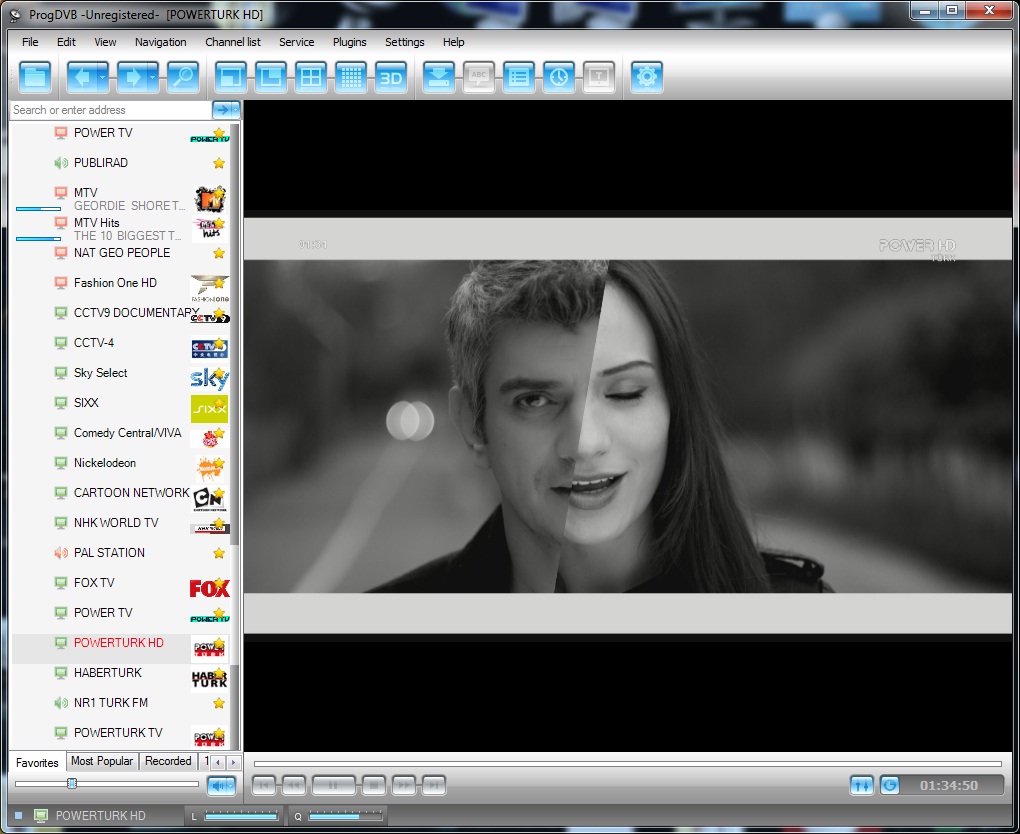Click the channel list vertical scrollbar
Viewport: 1020px width, 834px height.
[x=235, y=436]
